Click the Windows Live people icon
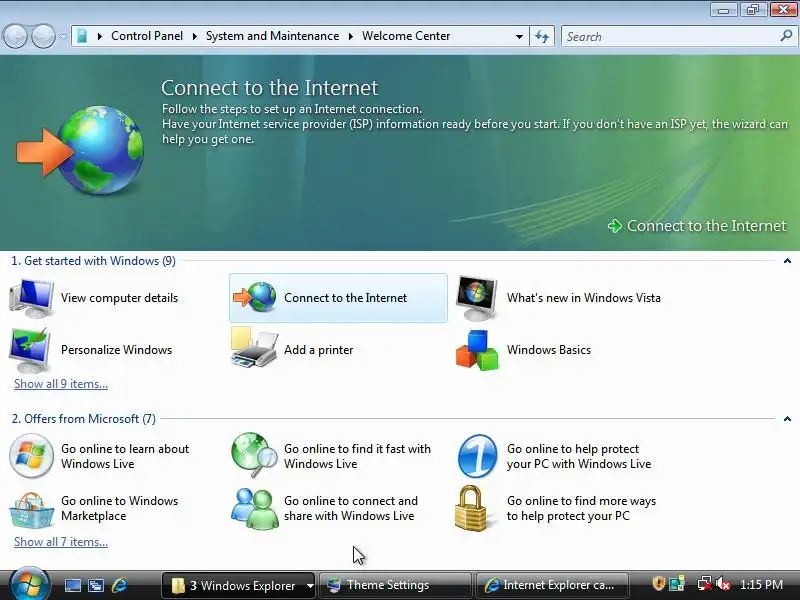This screenshot has height=600, width=800. 254,508
